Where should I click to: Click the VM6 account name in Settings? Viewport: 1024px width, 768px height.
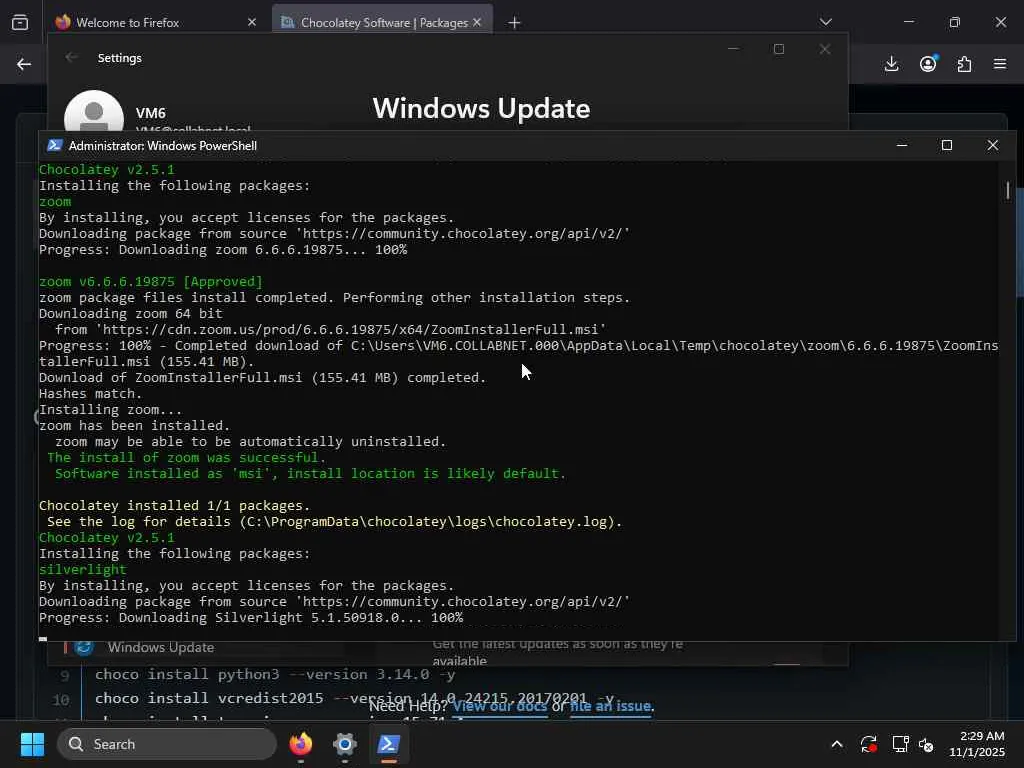(x=151, y=113)
